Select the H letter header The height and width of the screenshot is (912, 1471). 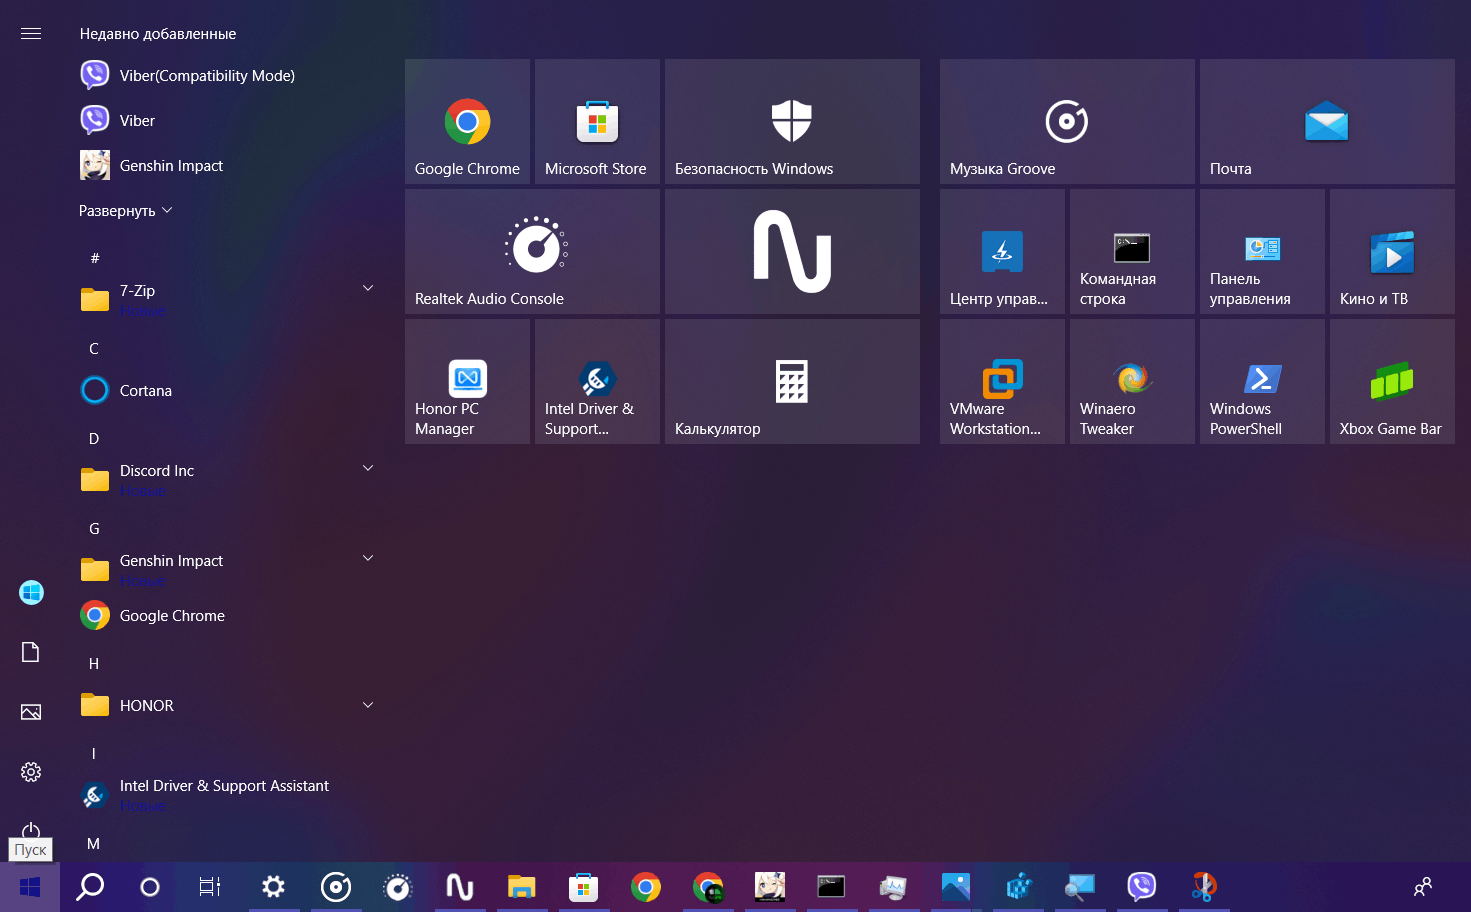click(x=94, y=663)
